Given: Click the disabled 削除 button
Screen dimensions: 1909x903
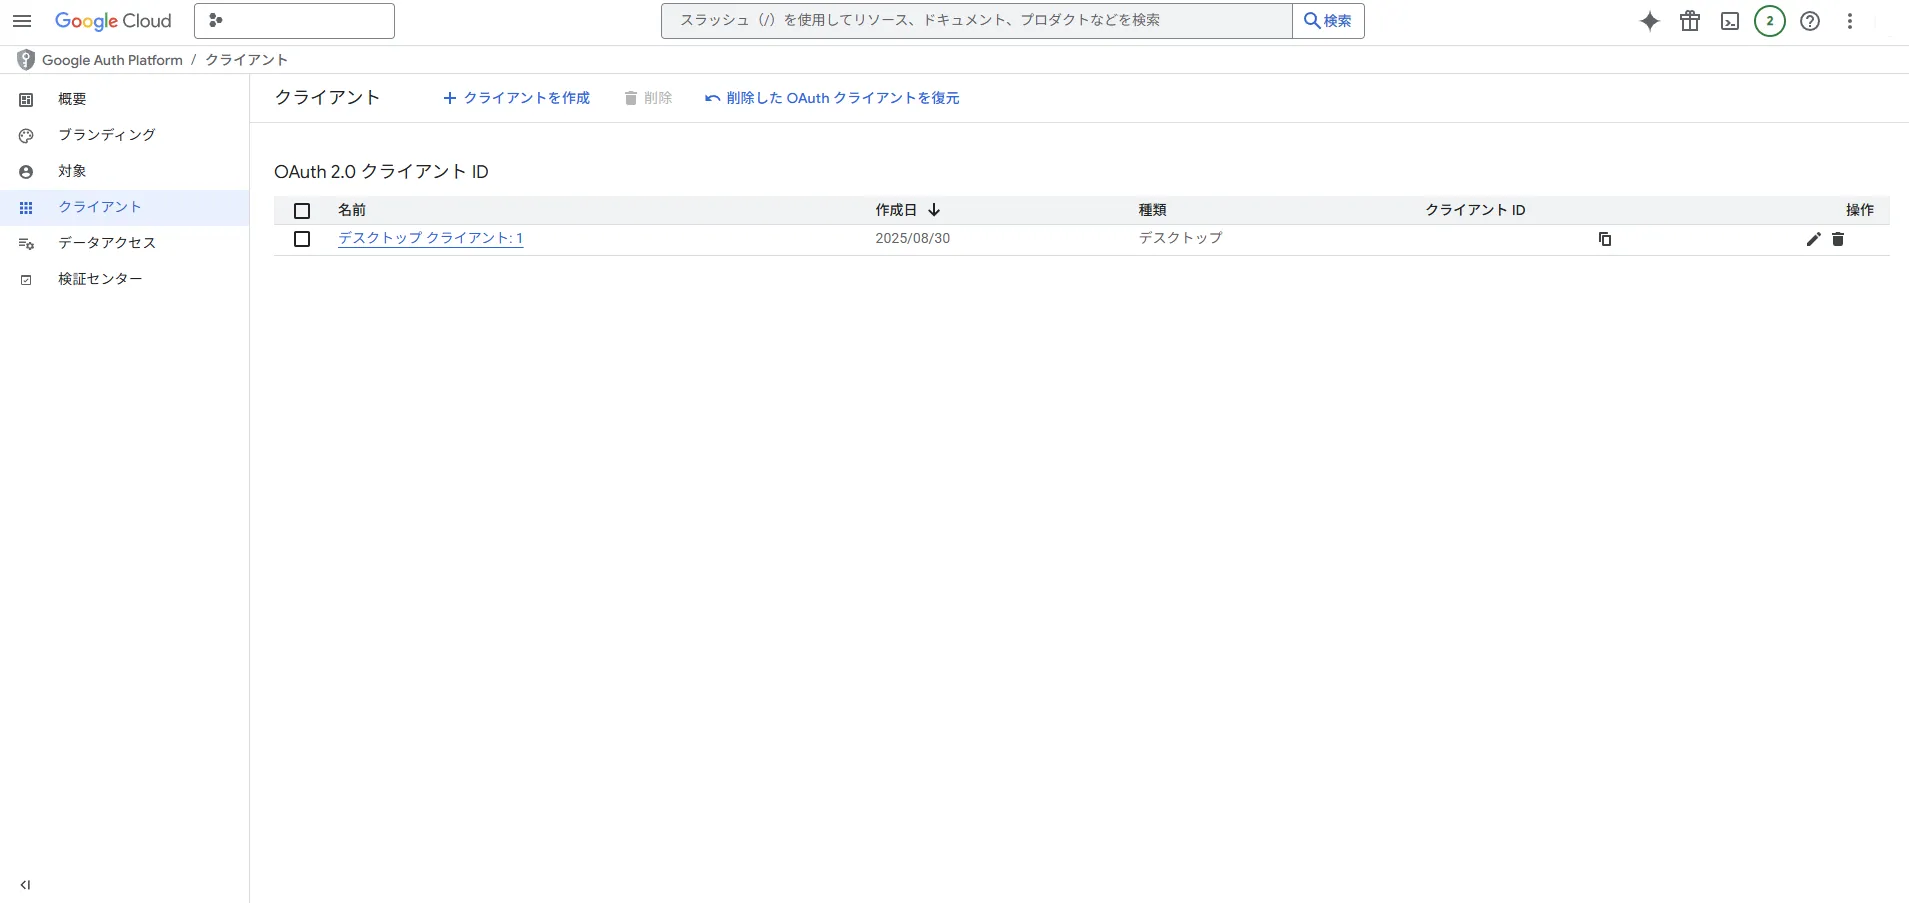Looking at the screenshot, I should click(x=648, y=98).
